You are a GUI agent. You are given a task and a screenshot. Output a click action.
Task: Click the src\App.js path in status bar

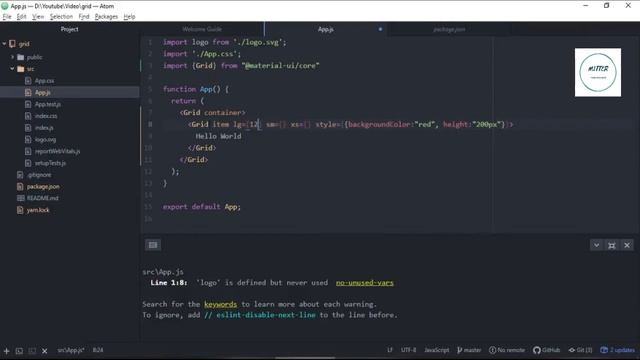71,350
